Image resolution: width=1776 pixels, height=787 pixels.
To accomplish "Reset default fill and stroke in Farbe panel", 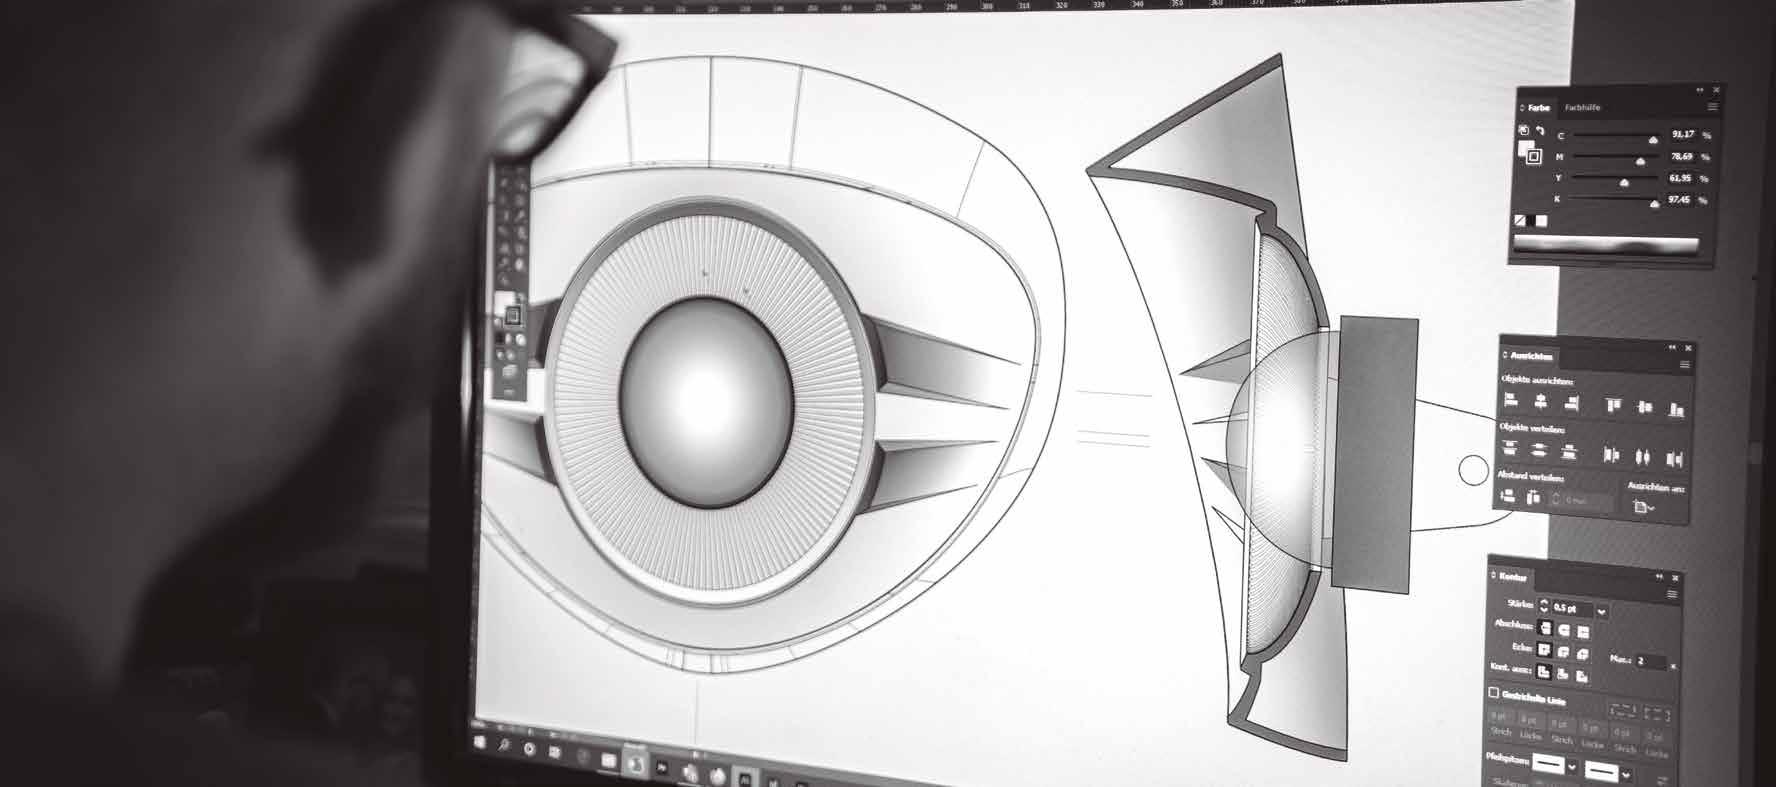I will (x=1524, y=130).
